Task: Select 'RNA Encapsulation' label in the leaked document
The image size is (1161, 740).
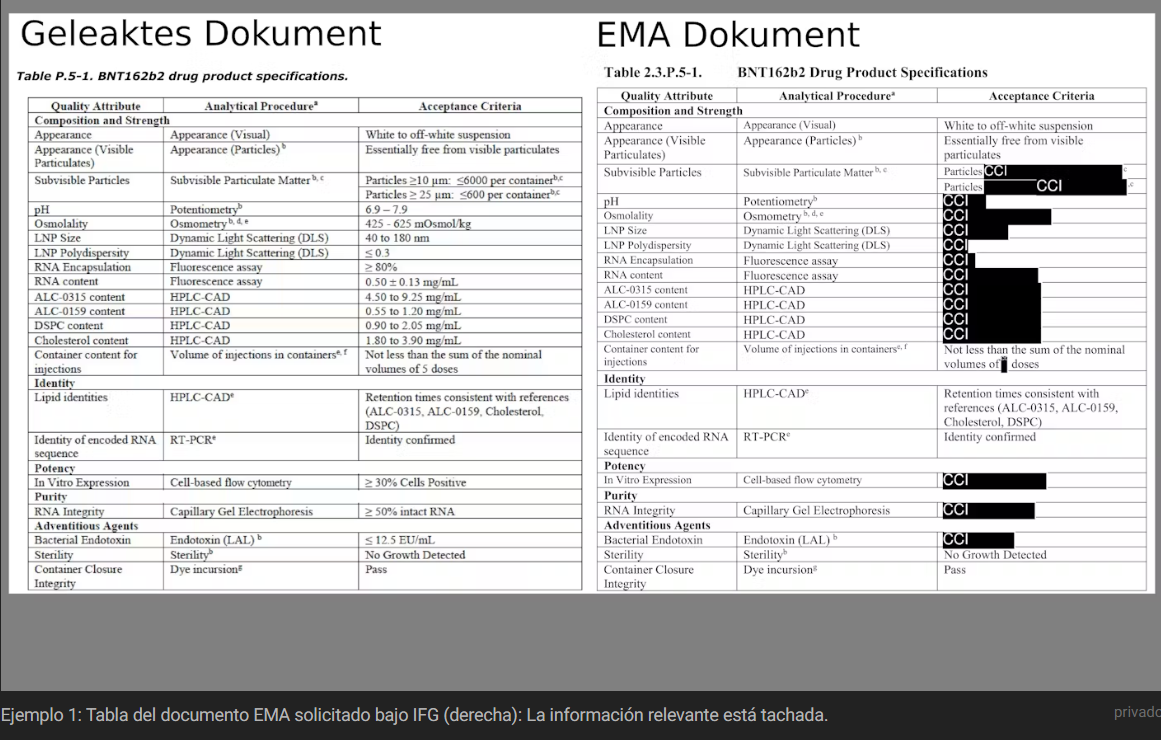Action: [x=82, y=267]
